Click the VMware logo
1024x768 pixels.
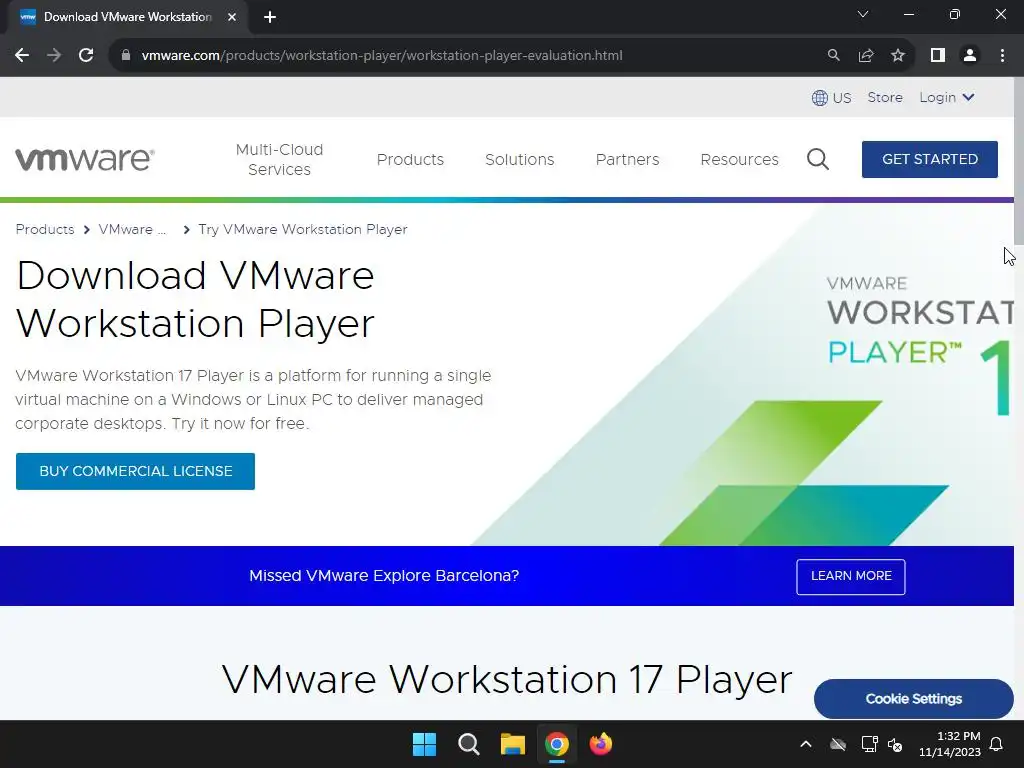tap(85, 159)
